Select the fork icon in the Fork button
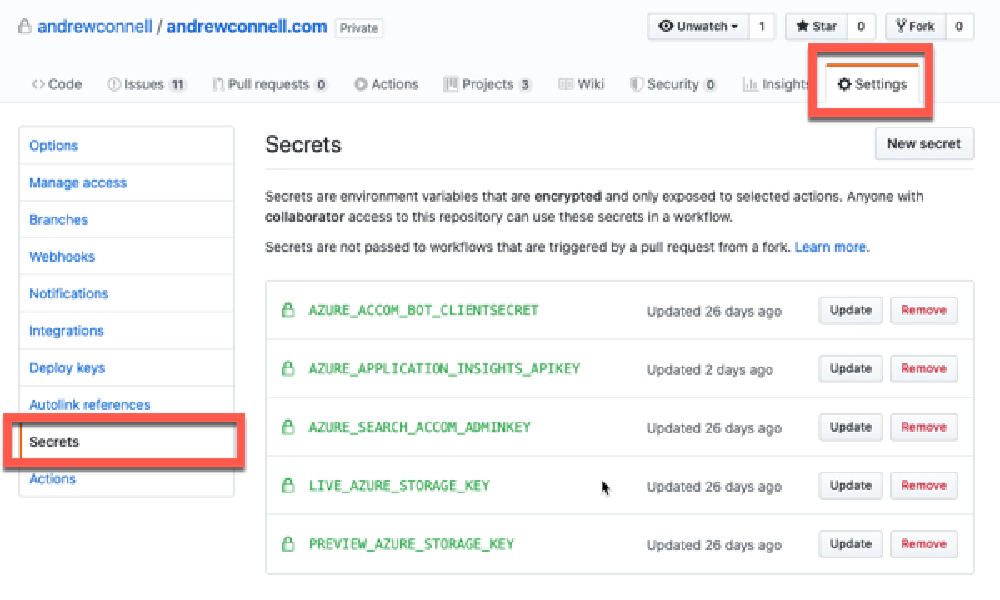Screen dimensions: 1000x600 point(903,26)
